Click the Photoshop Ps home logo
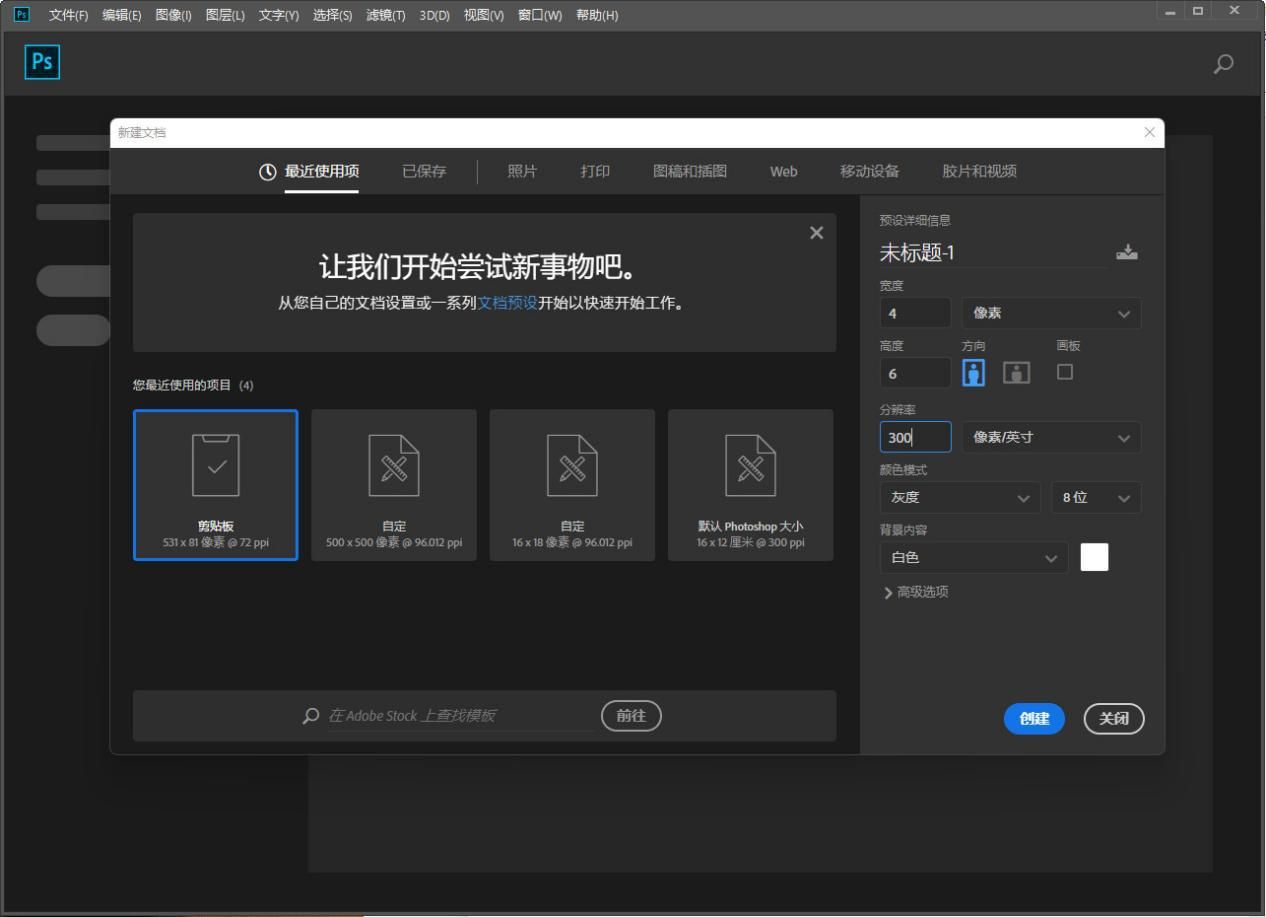The image size is (1266, 917). click(x=42, y=63)
